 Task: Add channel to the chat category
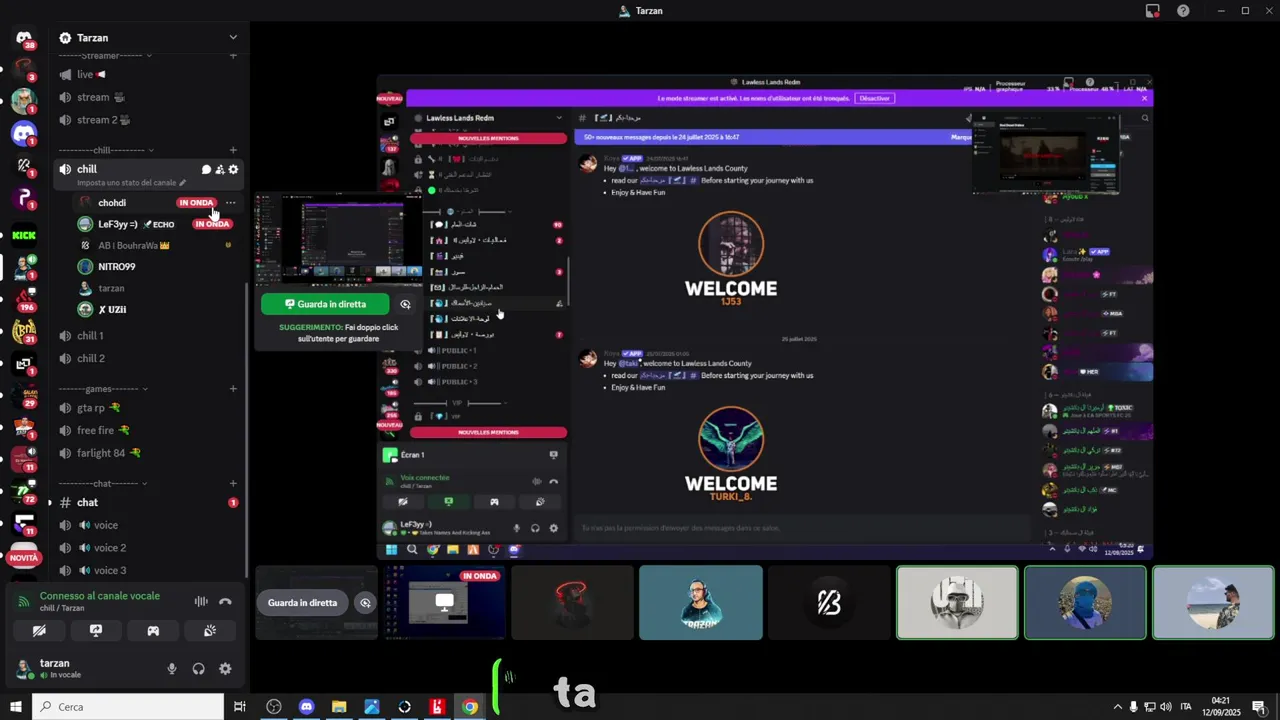pyautogui.click(x=233, y=483)
